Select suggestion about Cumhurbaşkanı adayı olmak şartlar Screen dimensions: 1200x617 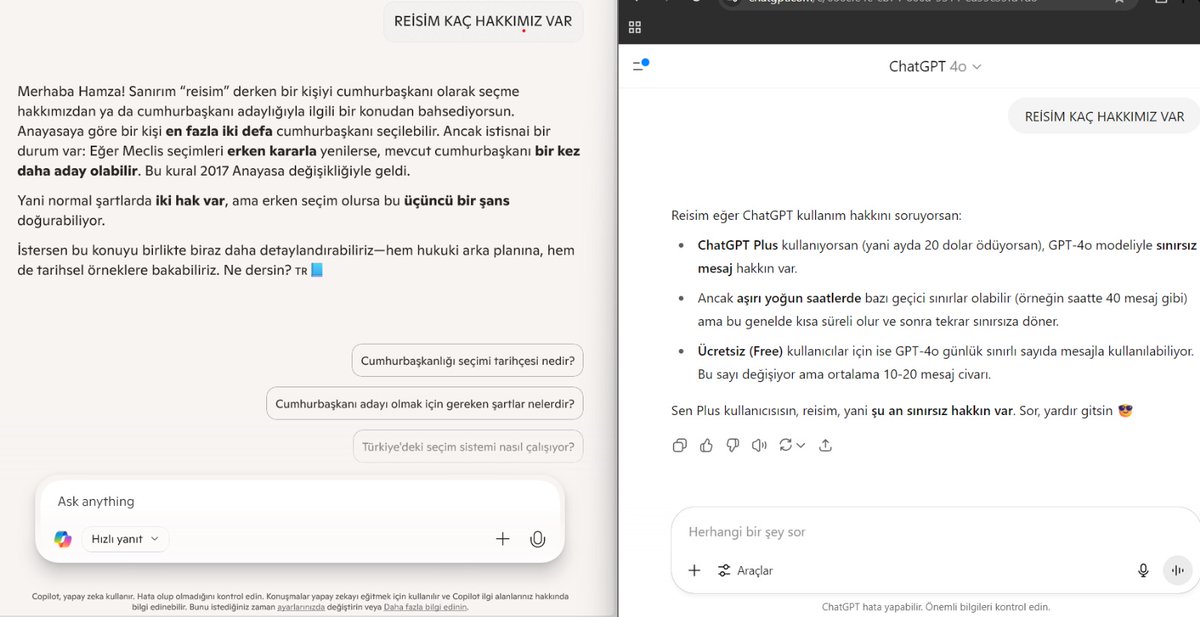click(x=425, y=403)
